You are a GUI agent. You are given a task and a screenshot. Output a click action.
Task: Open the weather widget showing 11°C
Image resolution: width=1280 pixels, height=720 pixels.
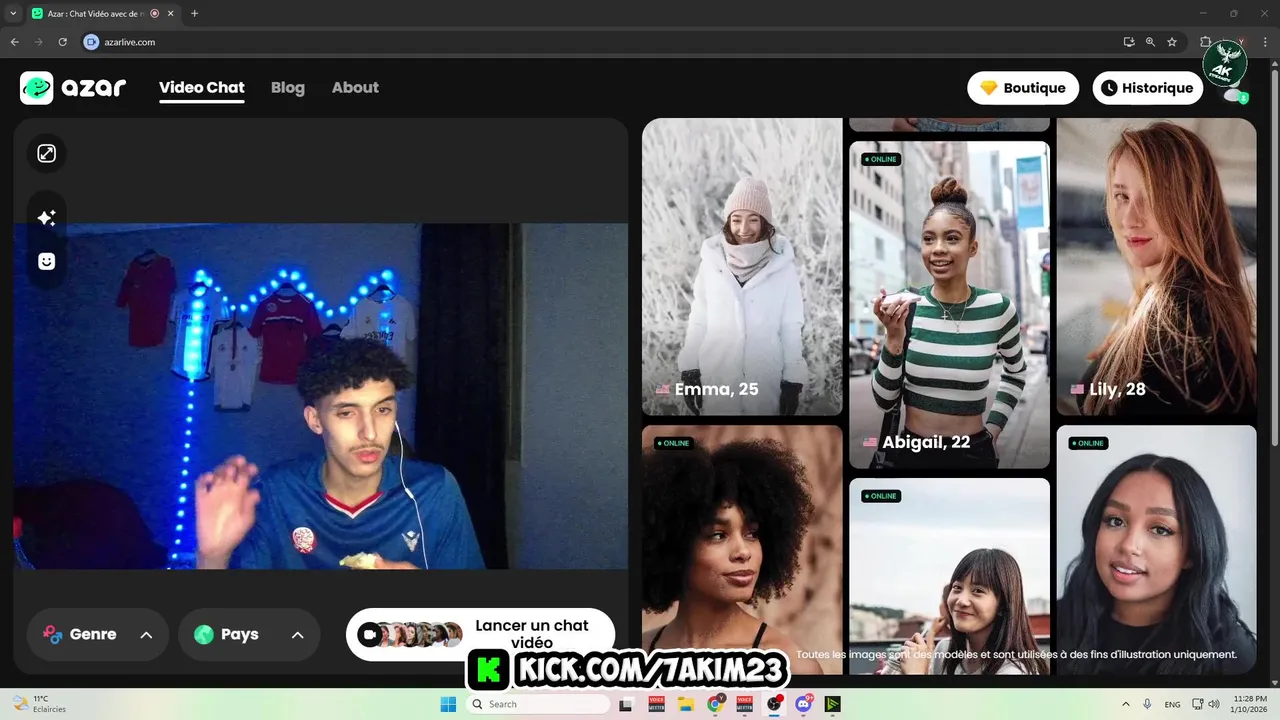40,704
